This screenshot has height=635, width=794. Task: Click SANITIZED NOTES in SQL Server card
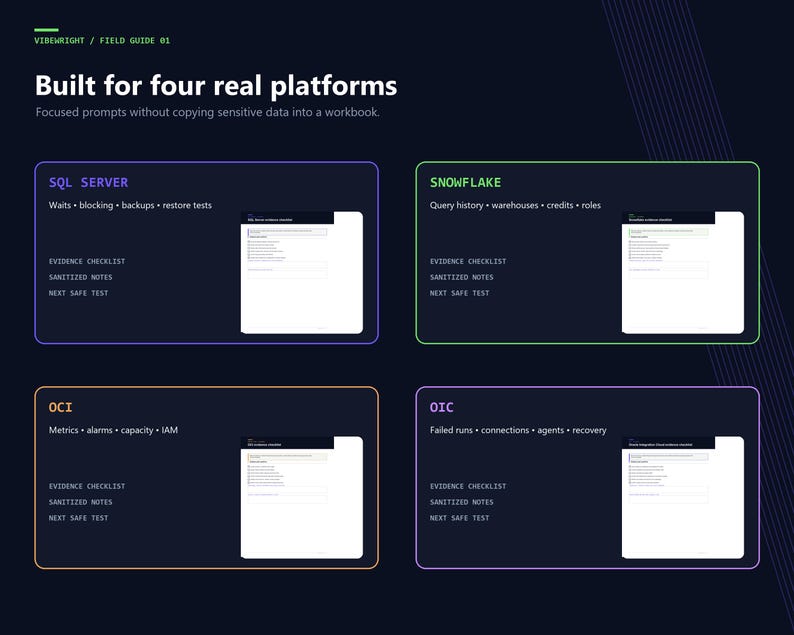coord(81,277)
